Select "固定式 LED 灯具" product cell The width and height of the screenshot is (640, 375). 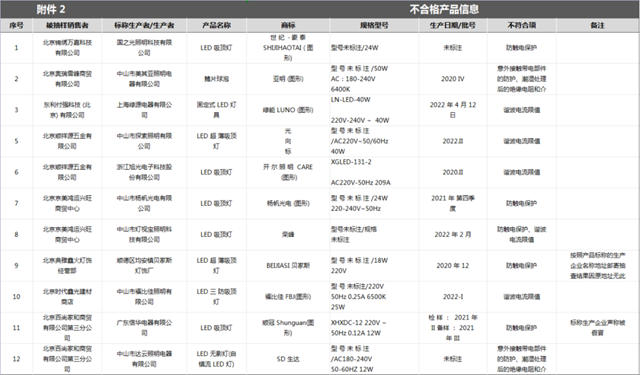(x=216, y=110)
